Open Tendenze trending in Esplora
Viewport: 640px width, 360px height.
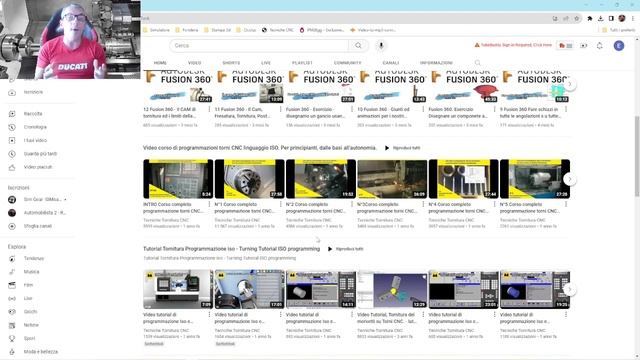pyautogui.click(x=33, y=258)
